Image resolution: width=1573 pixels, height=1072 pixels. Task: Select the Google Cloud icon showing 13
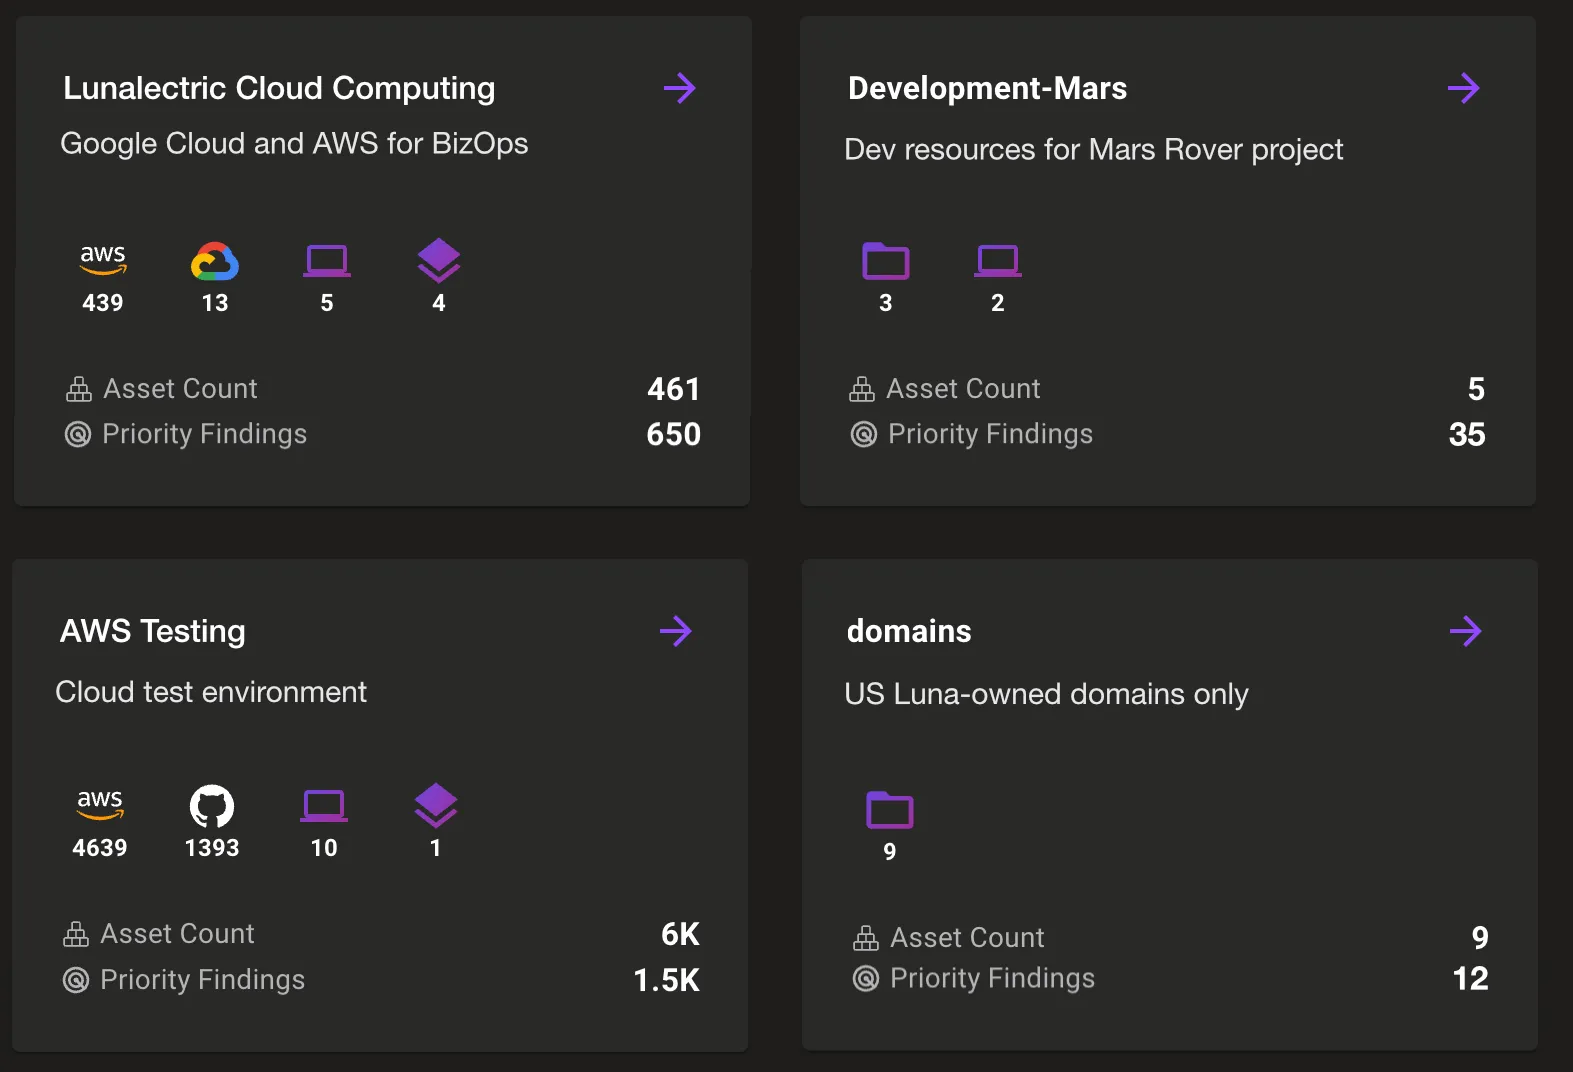pos(215,262)
